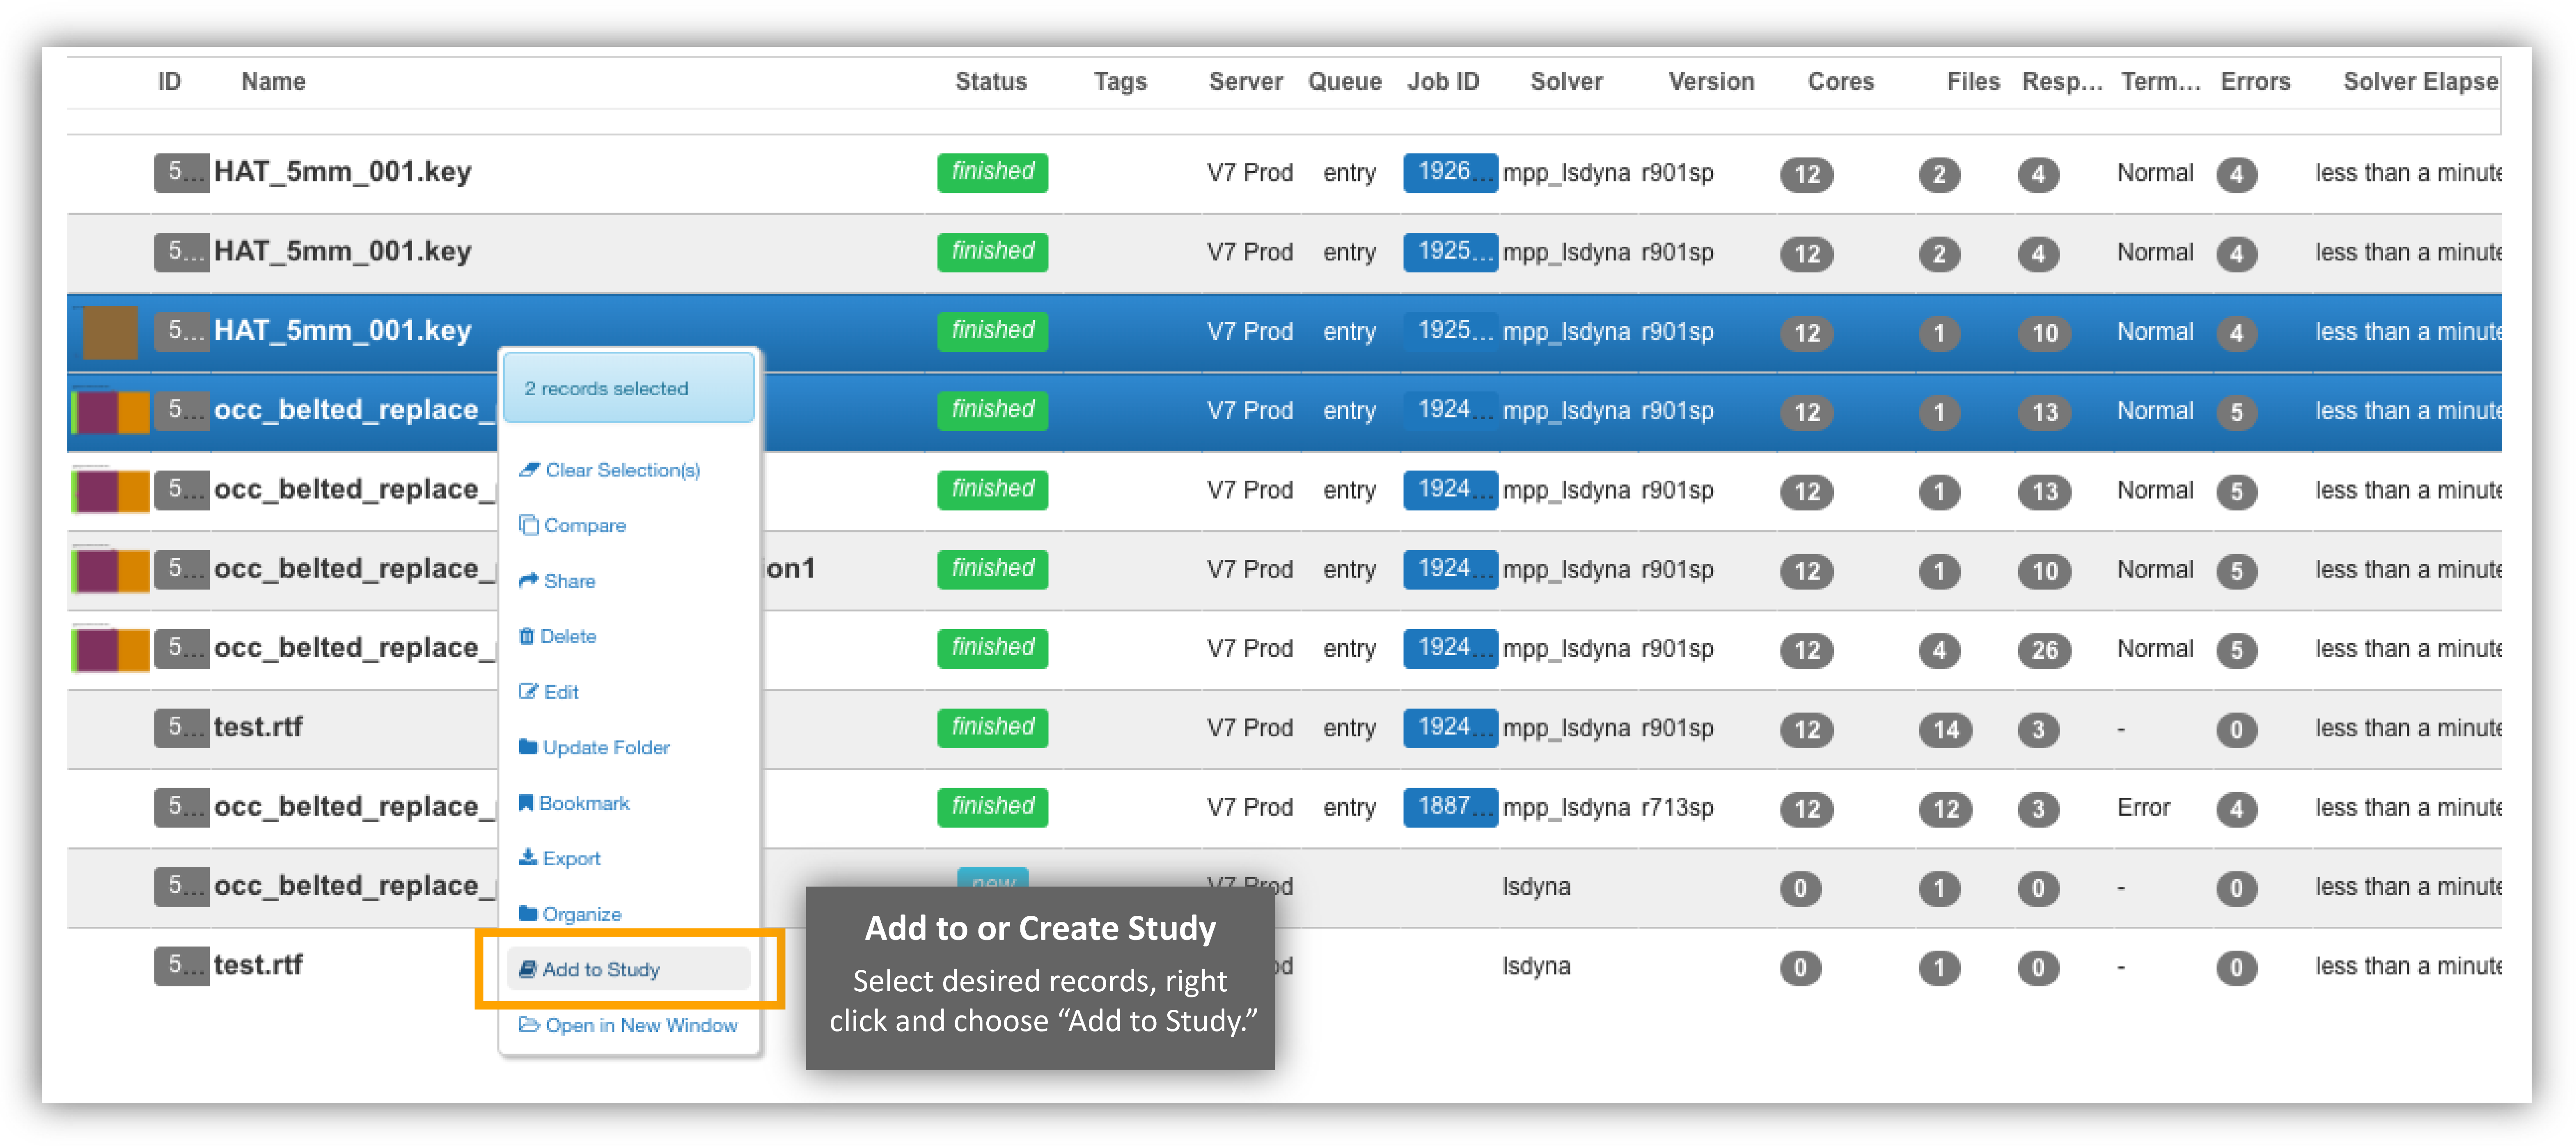Select Export menu entry
This screenshot has height=1146, width=2576.
(x=572, y=859)
